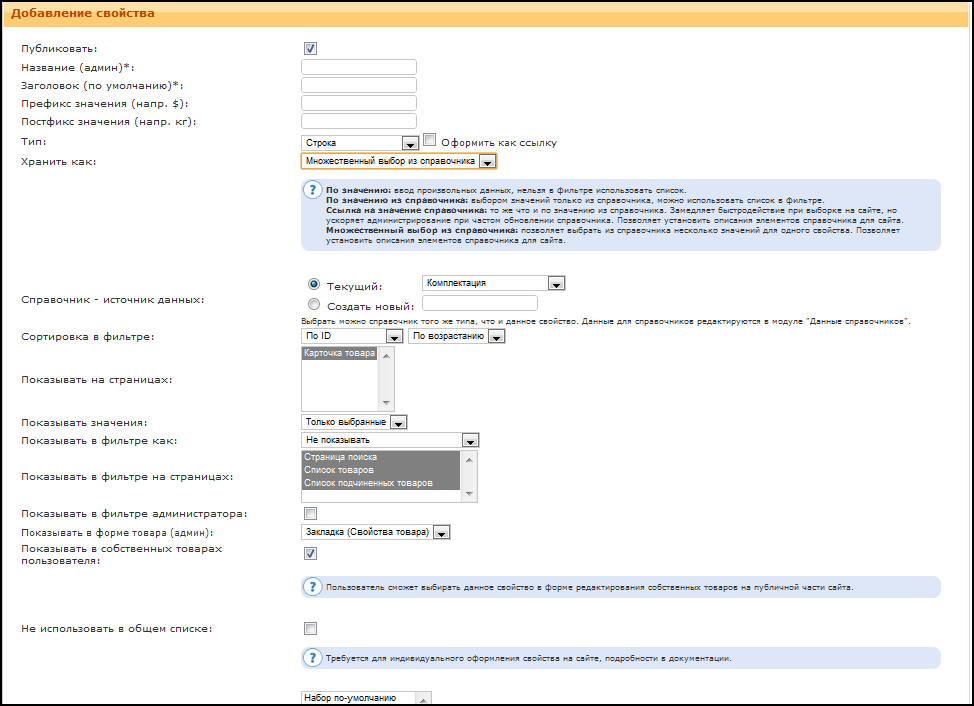Check Не использовать в общем списке
This screenshot has width=974, height=706.
(311, 628)
